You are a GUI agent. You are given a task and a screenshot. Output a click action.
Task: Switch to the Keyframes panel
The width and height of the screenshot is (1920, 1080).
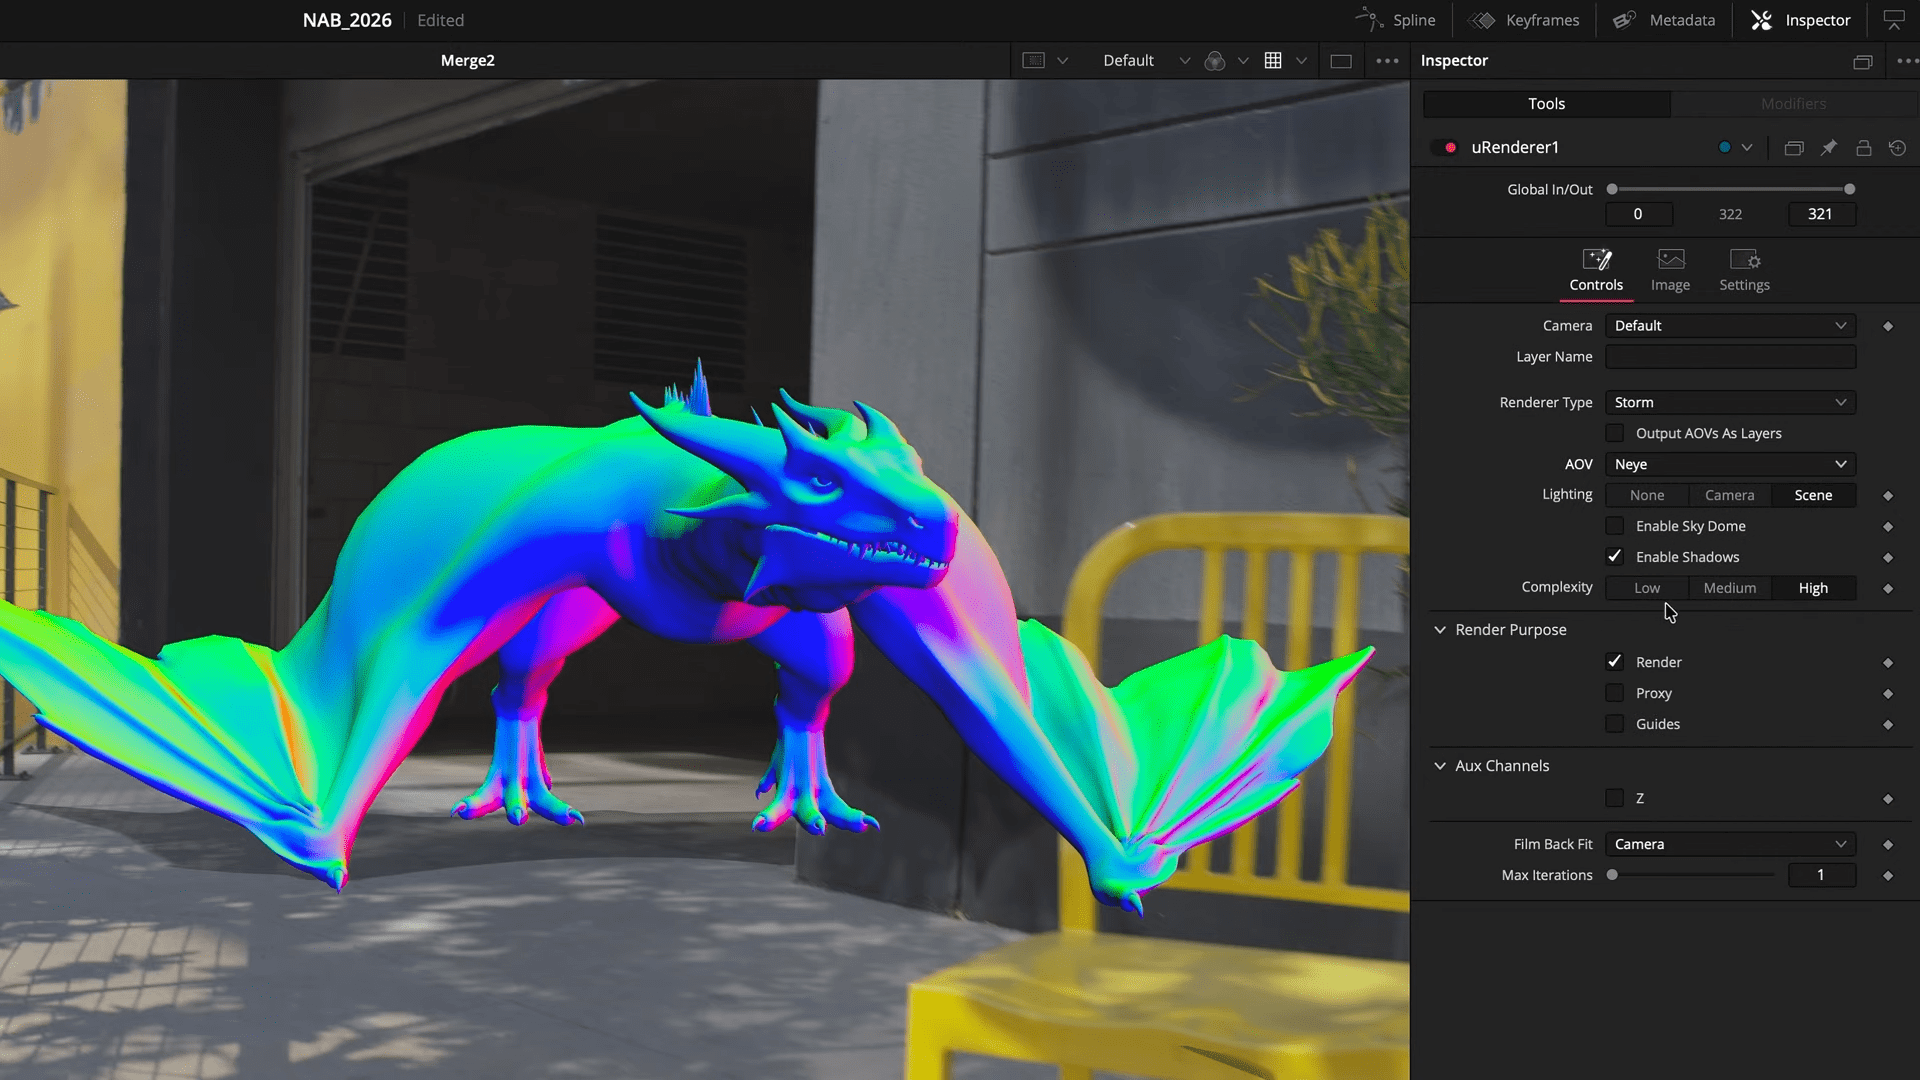tap(1524, 20)
